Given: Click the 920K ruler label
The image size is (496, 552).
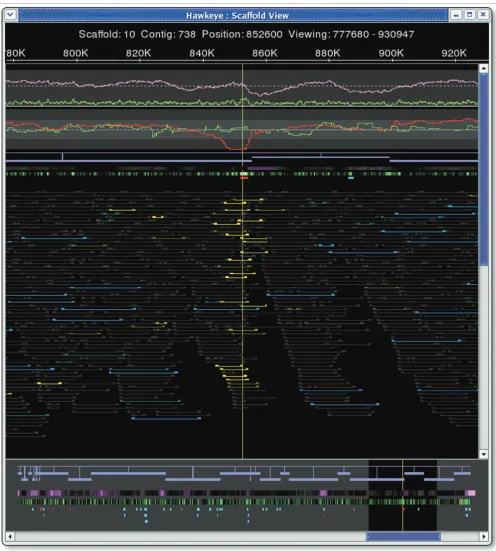Looking at the screenshot, I should (454, 53).
